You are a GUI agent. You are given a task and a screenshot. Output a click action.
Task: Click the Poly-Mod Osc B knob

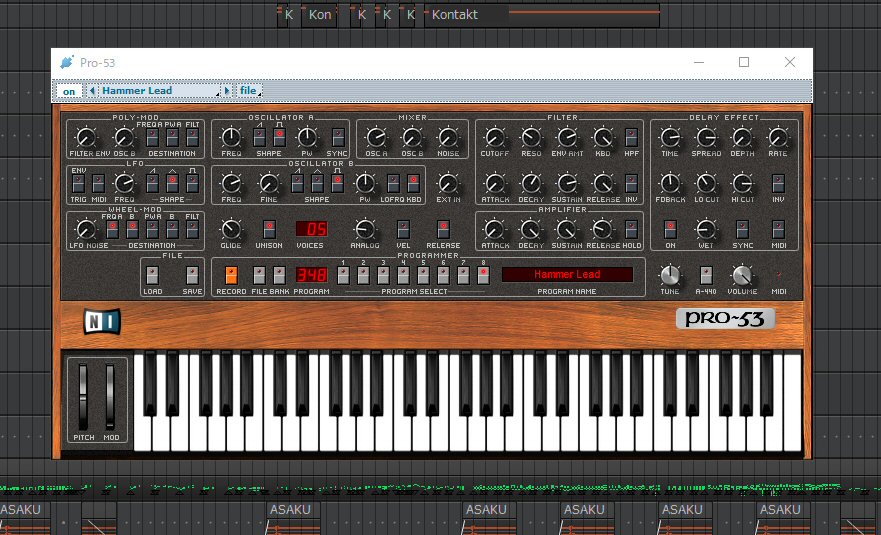point(124,138)
